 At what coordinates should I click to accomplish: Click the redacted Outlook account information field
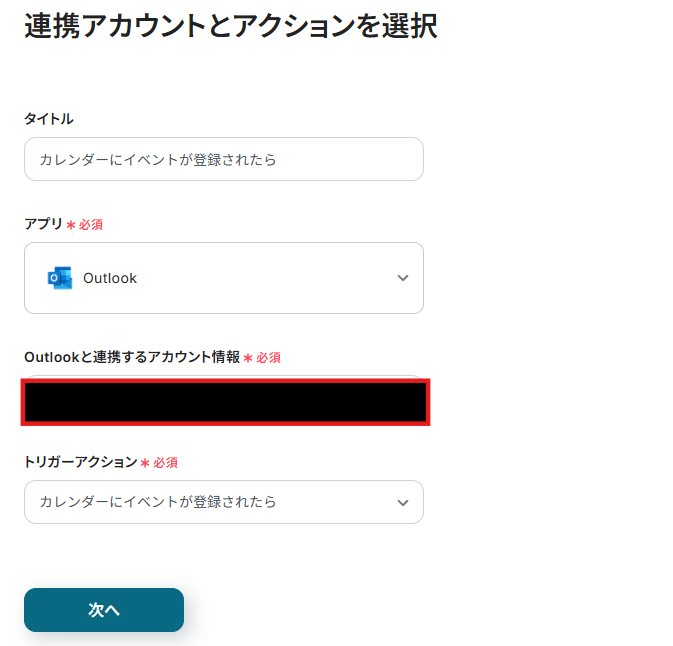[x=226, y=402]
